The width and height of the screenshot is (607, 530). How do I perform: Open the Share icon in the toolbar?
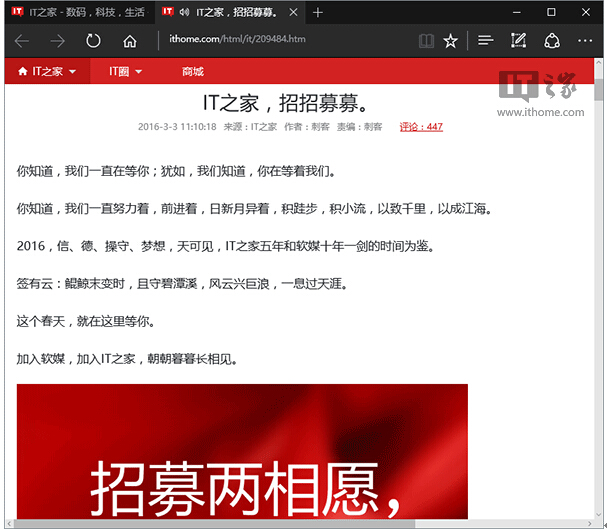[551, 41]
